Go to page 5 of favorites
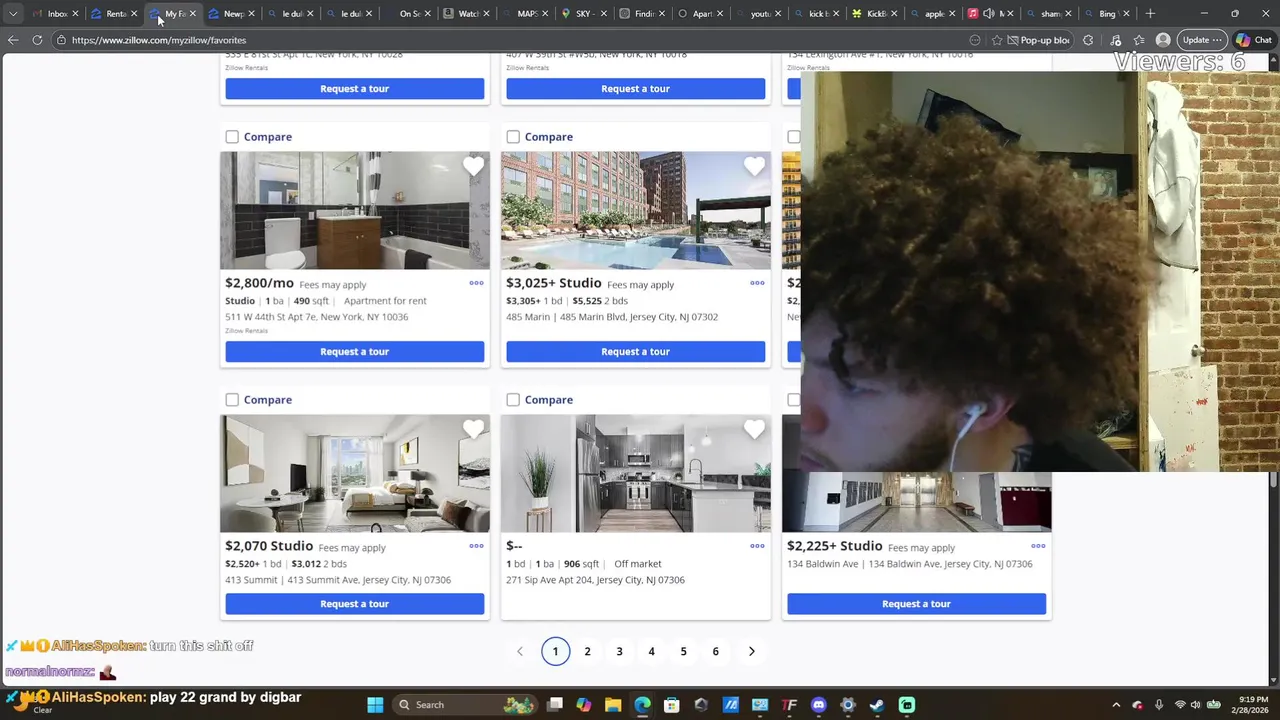1280x720 pixels. coord(683,651)
